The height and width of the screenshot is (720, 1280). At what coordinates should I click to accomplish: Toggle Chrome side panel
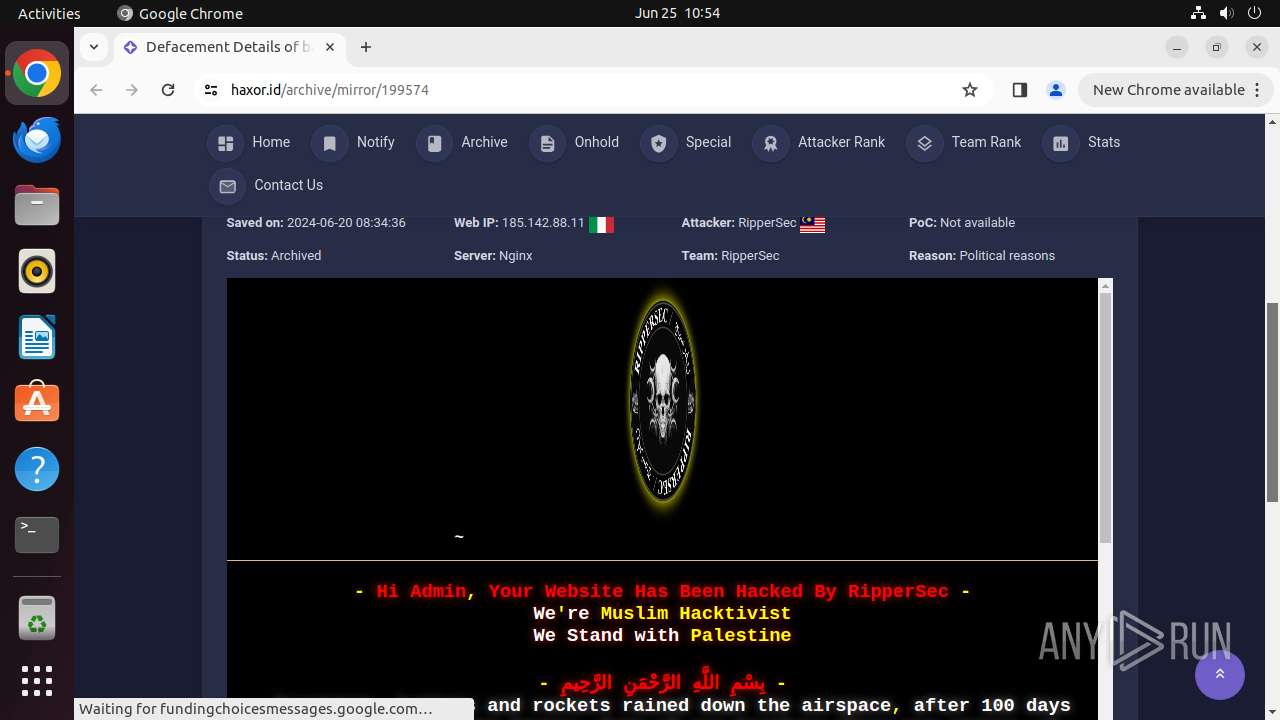1020,90
